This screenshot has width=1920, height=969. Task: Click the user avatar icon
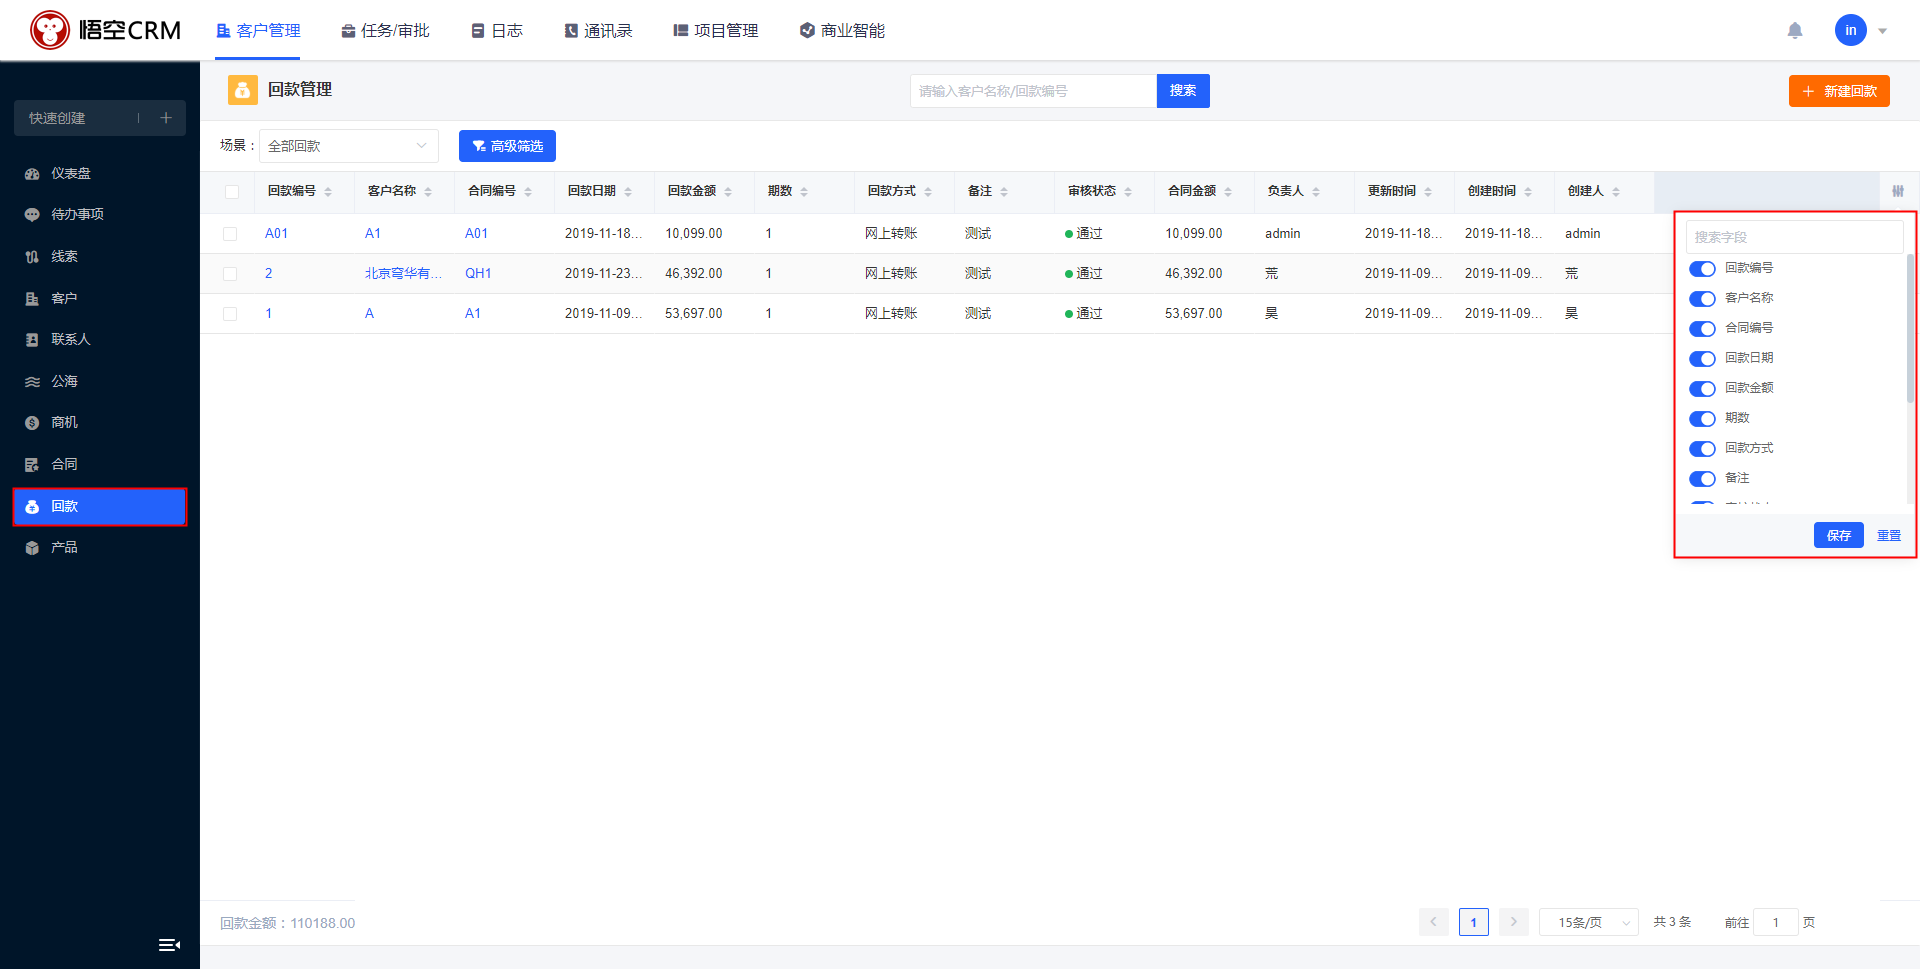tap(1850, 31)
